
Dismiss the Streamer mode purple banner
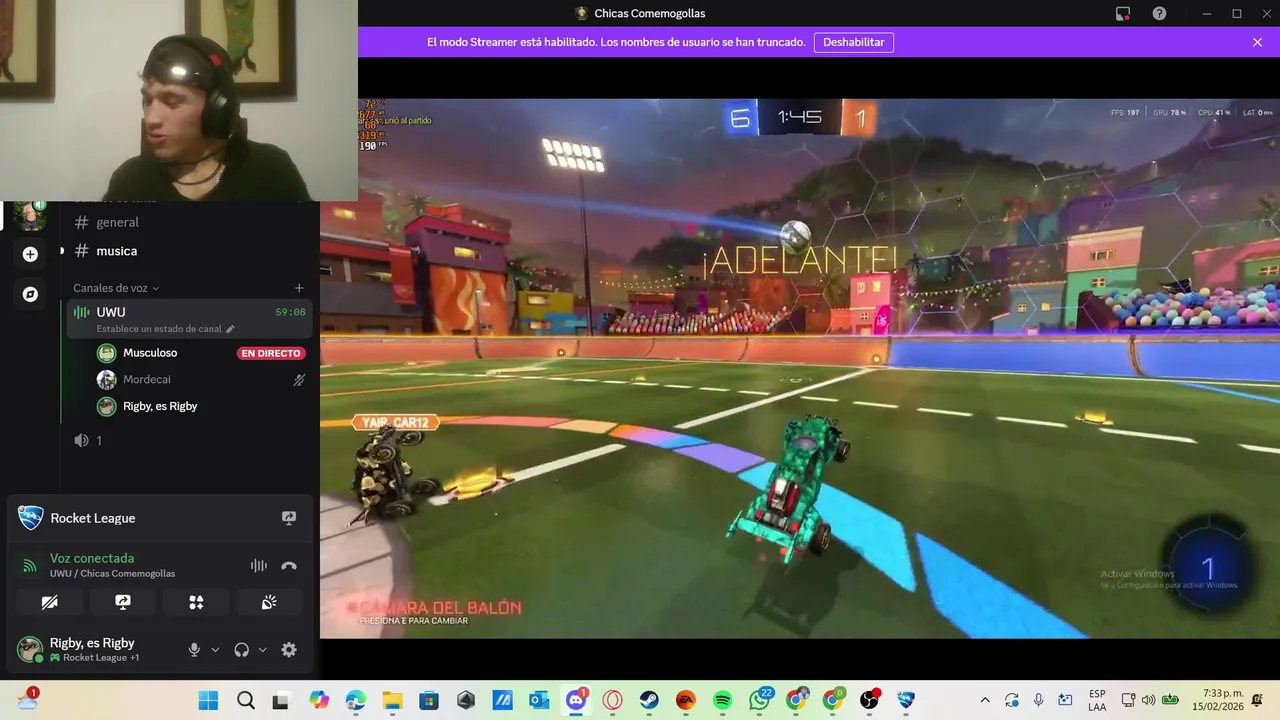point(1257,42)
